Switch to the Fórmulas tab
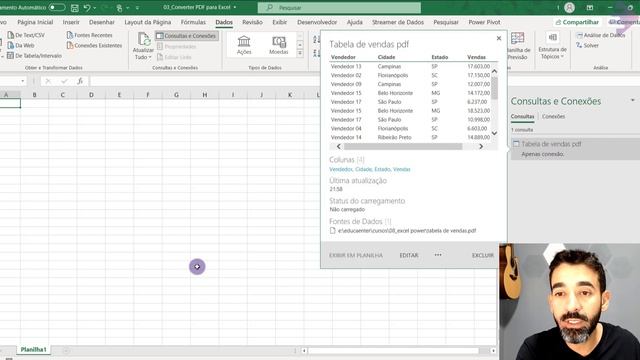The width and height of the screenshot is (640, 360). [193, 22]
